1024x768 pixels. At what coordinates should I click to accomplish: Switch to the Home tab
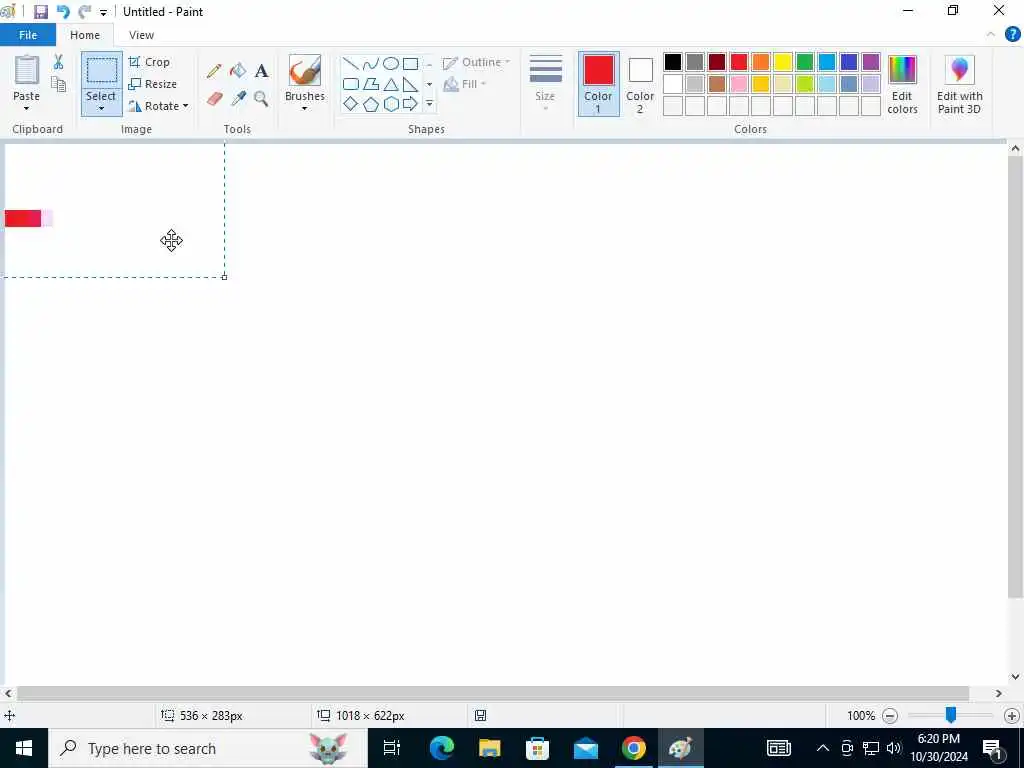click(x=85, y=35)
